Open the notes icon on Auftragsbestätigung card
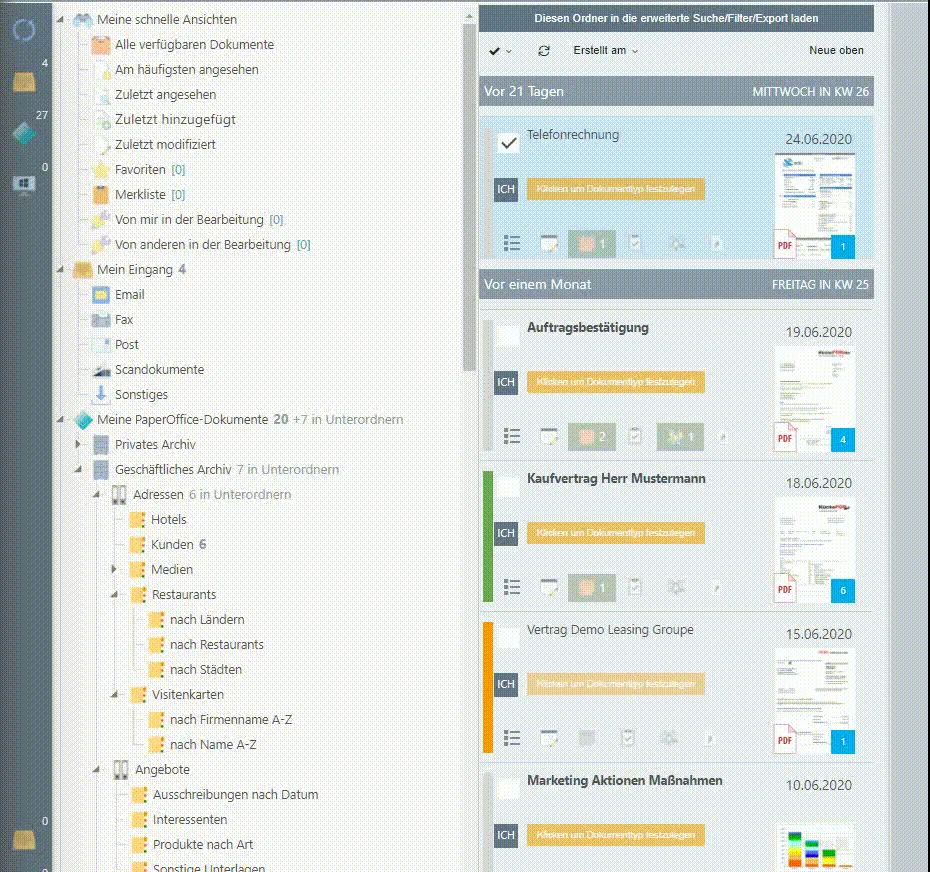 tap(549, 437)
